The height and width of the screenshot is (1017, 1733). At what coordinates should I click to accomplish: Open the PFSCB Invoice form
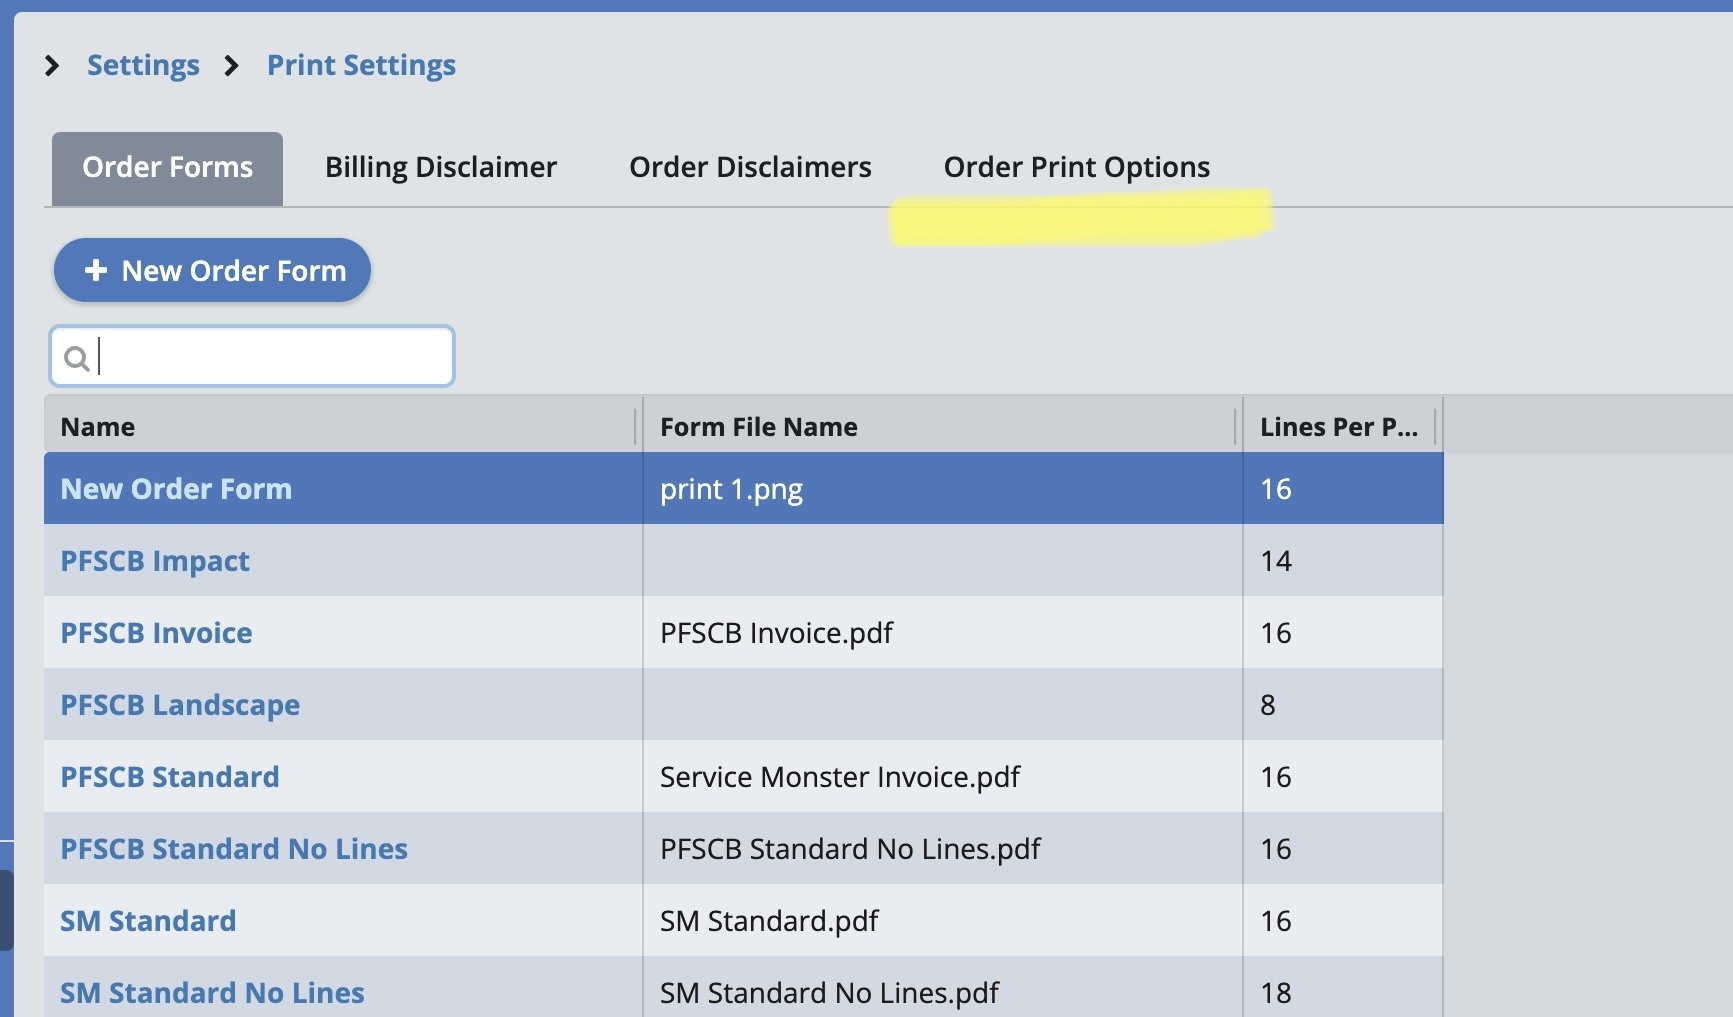(156, 633)
